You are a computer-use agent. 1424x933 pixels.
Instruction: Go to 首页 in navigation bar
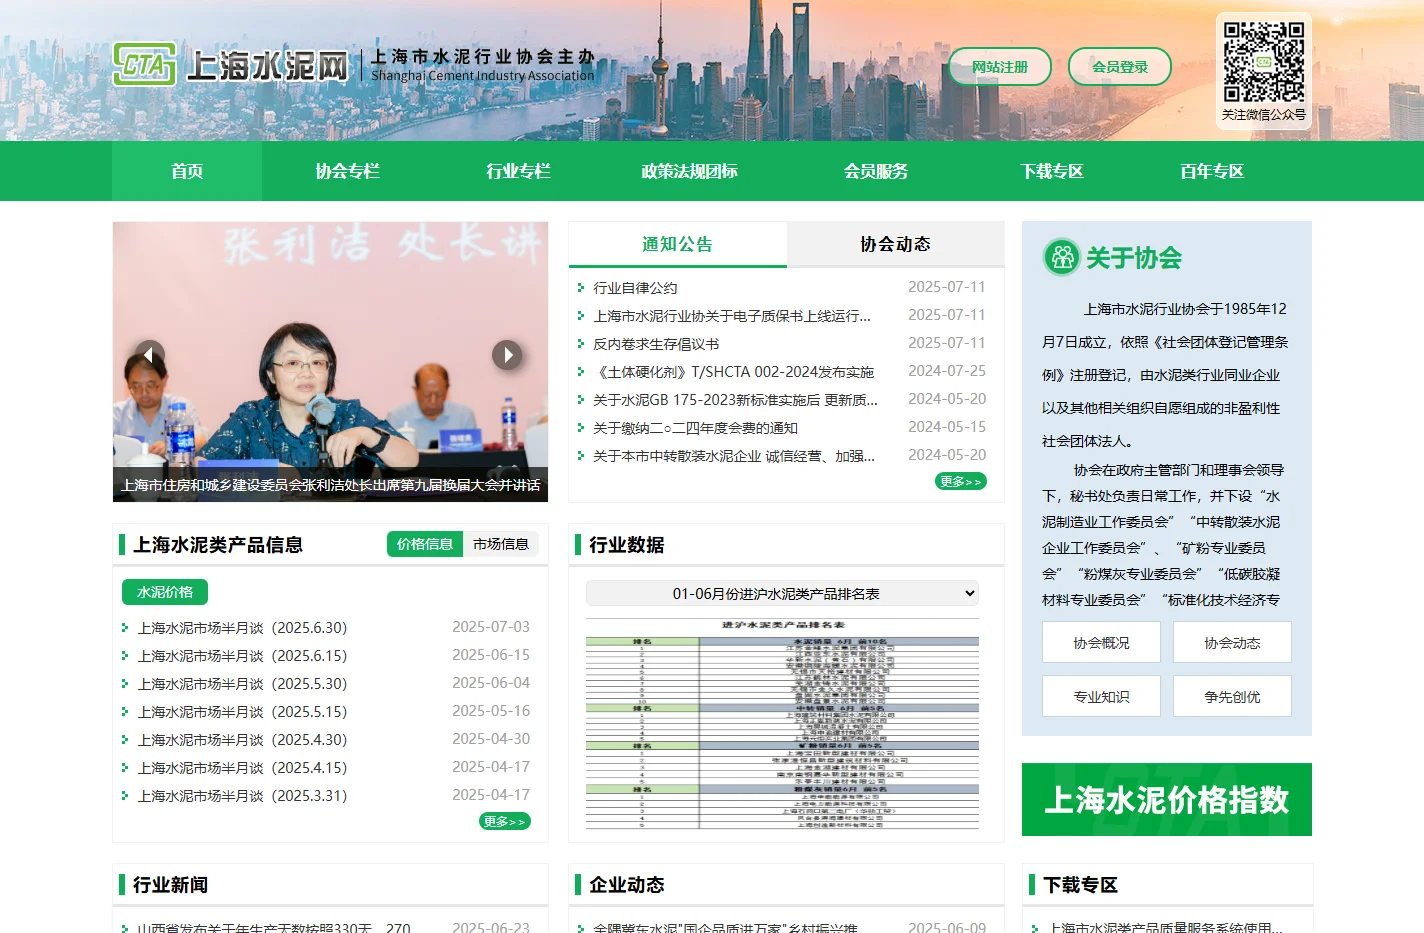pos(187,171)
